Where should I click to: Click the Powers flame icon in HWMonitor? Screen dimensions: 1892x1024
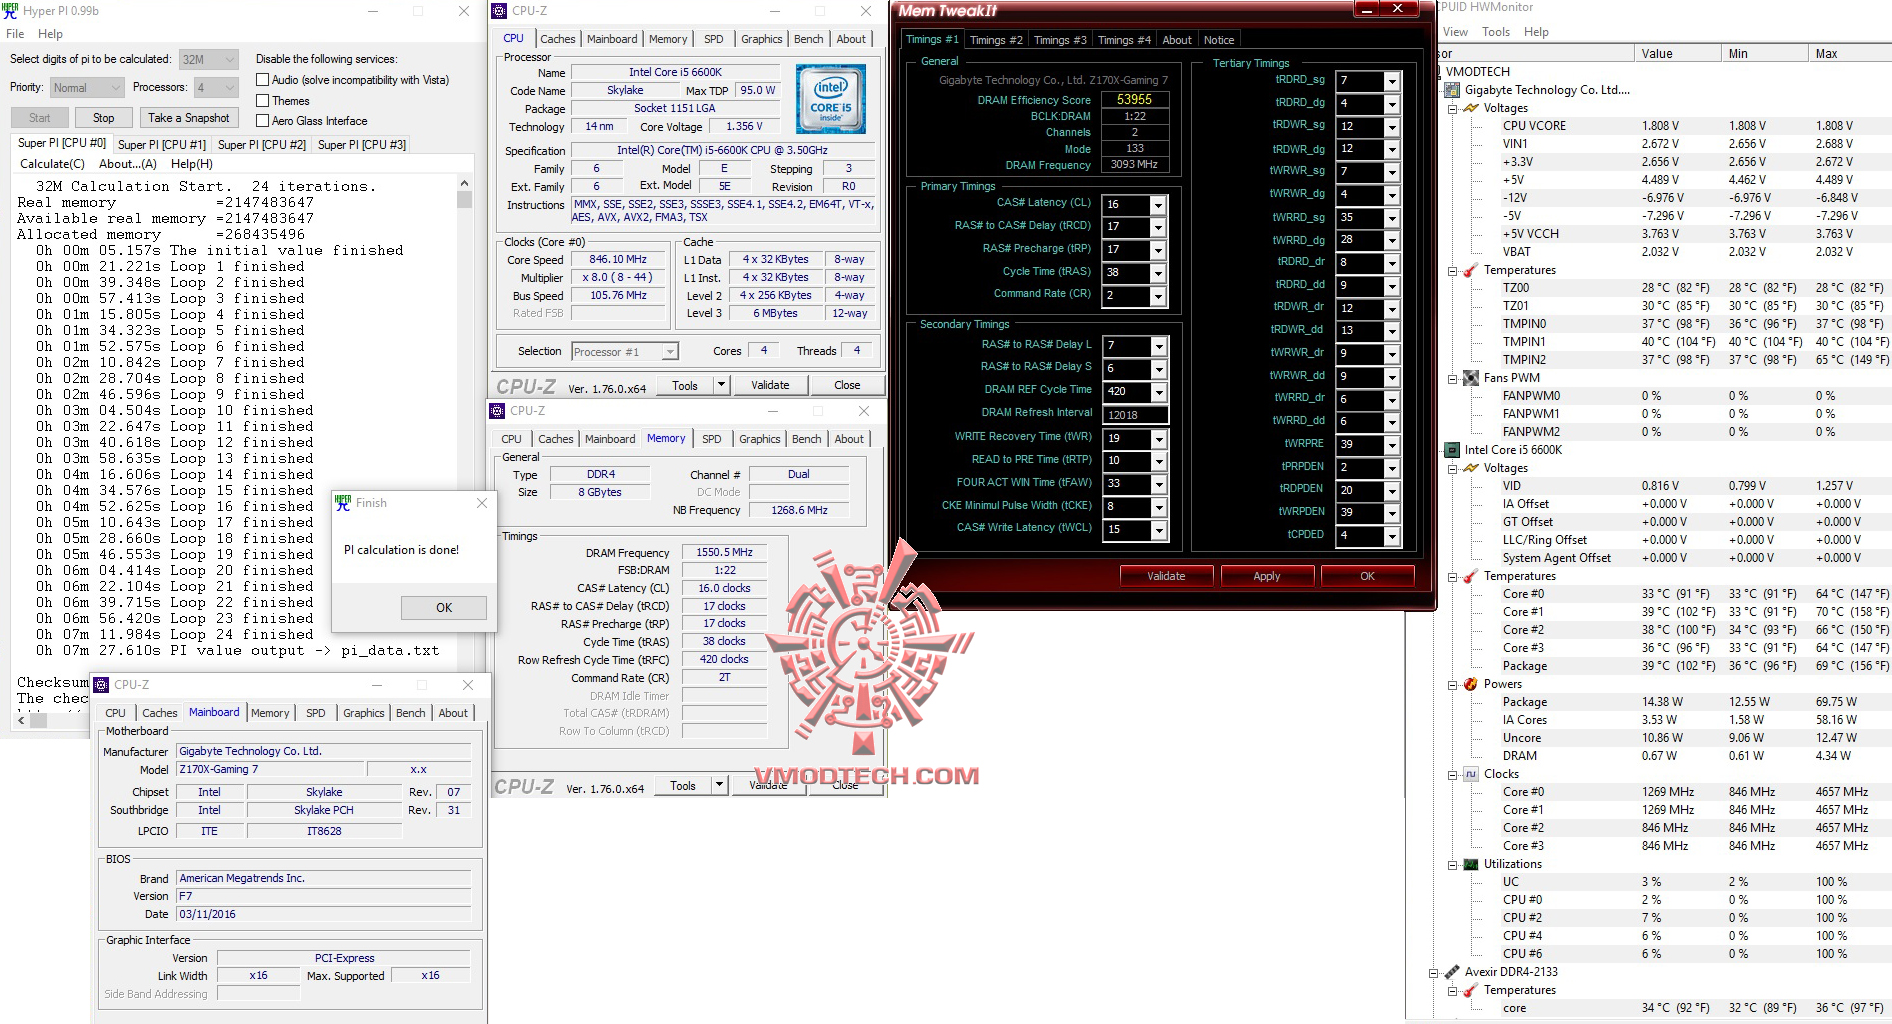point(1471,684)
